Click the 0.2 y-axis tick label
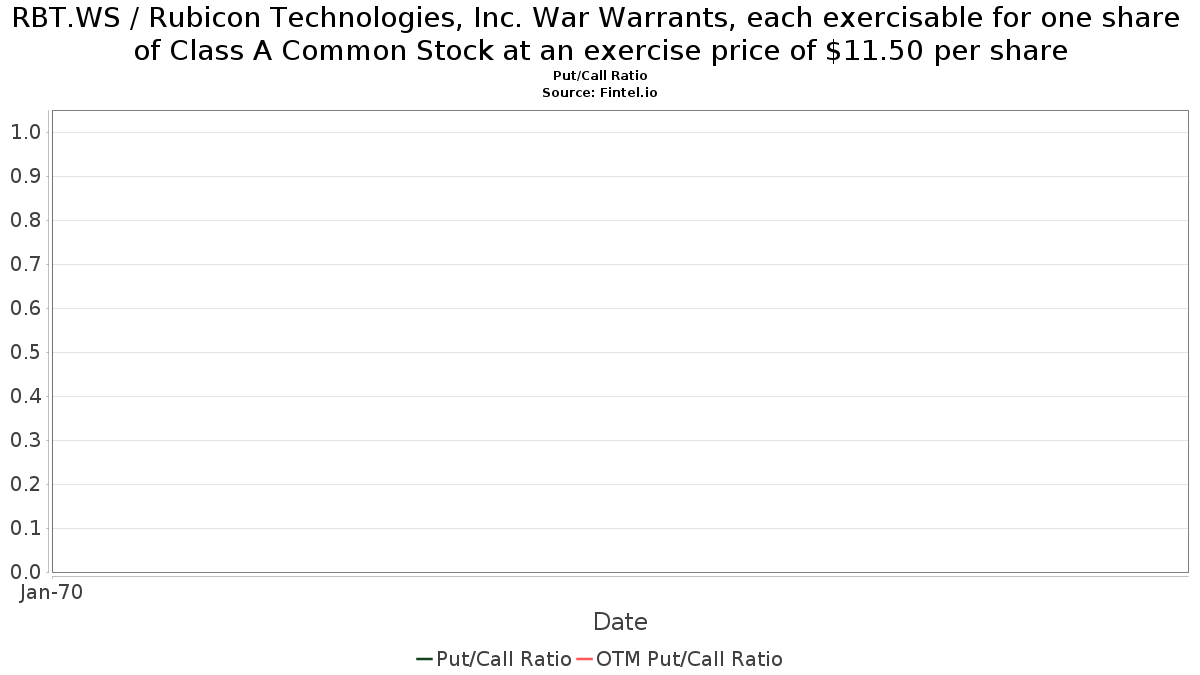 click(x=25, y=484)
